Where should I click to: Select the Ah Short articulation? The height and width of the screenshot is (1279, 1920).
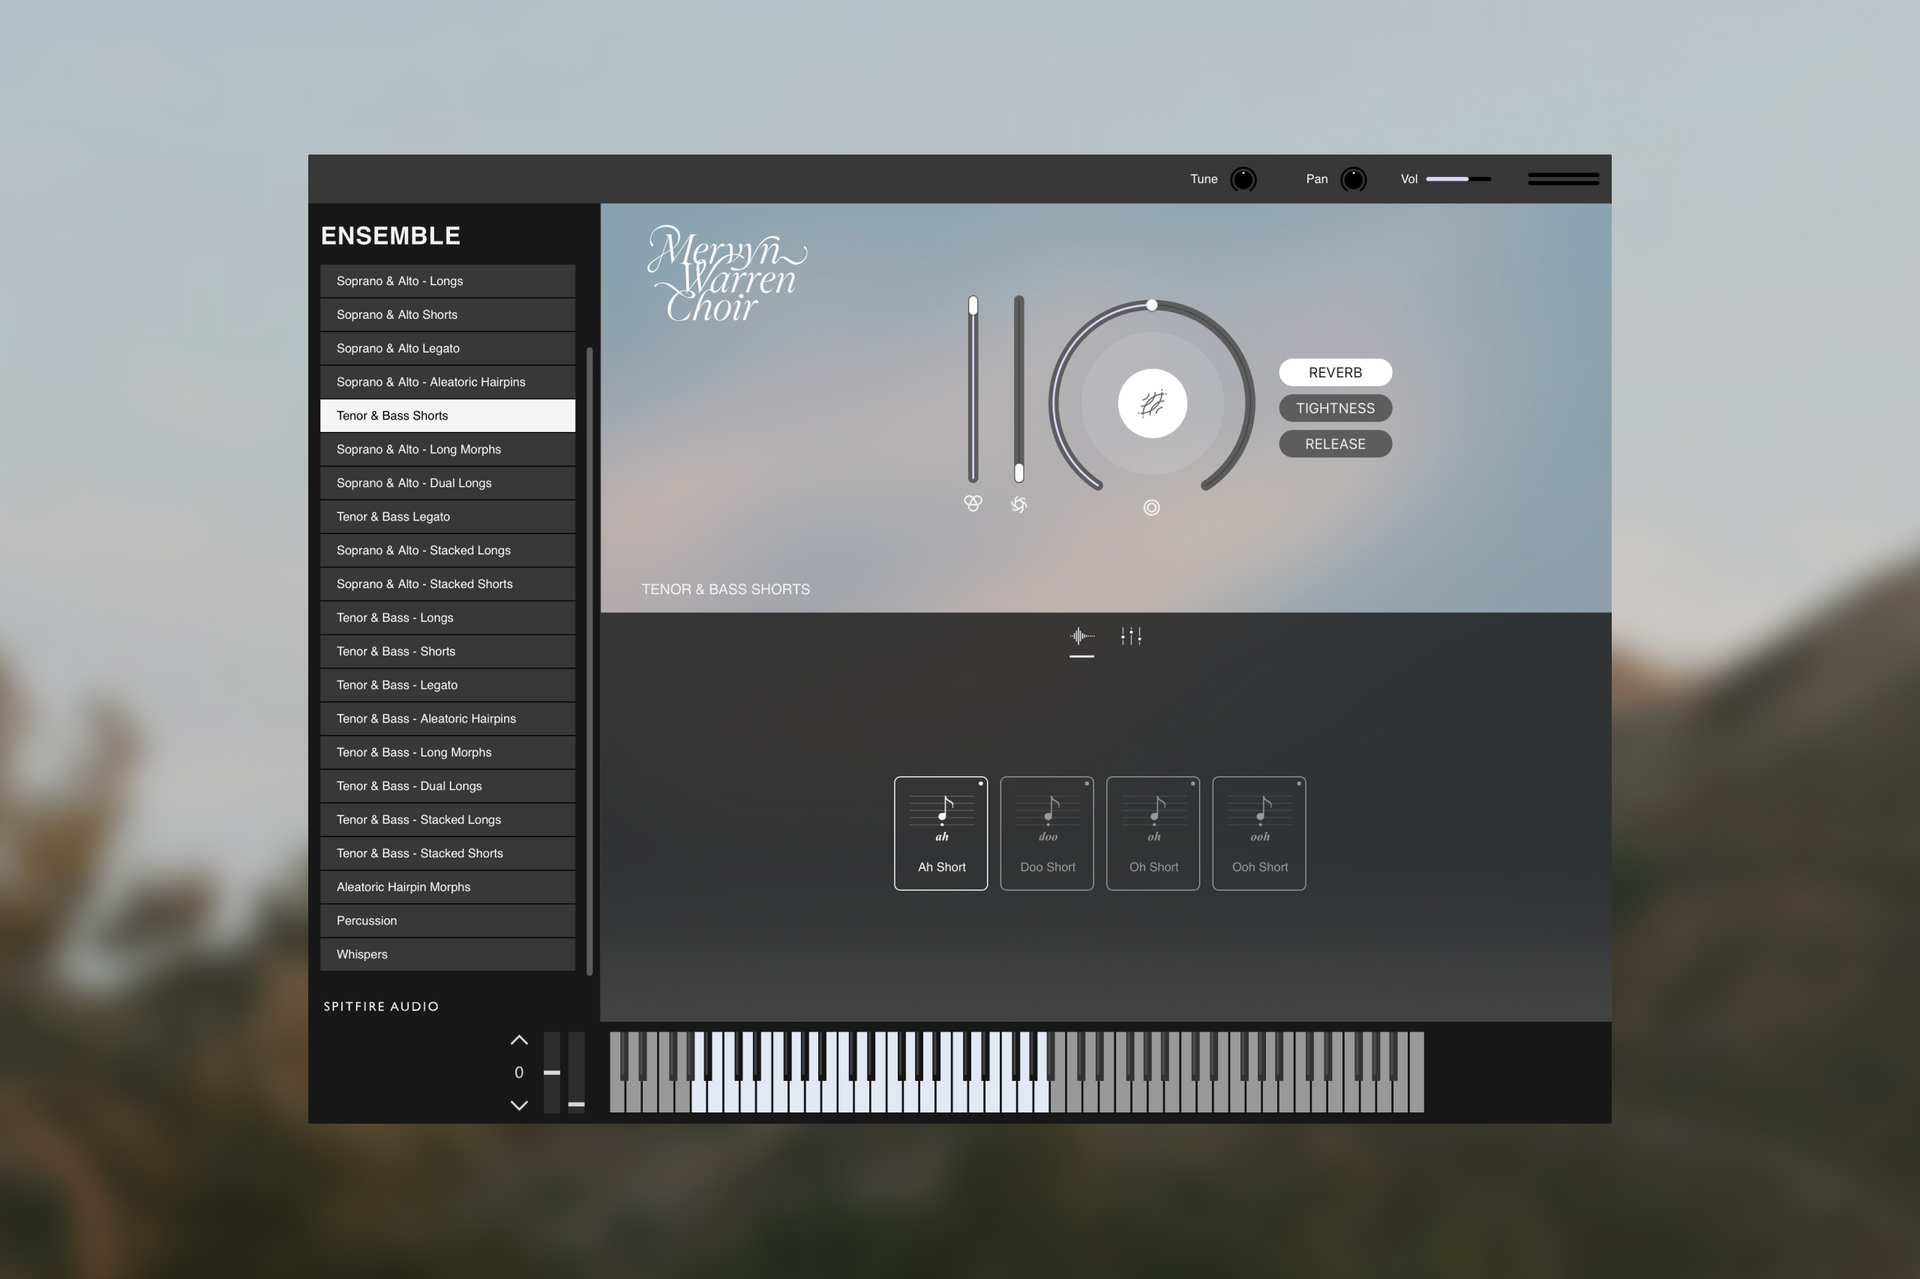[941, 833]
